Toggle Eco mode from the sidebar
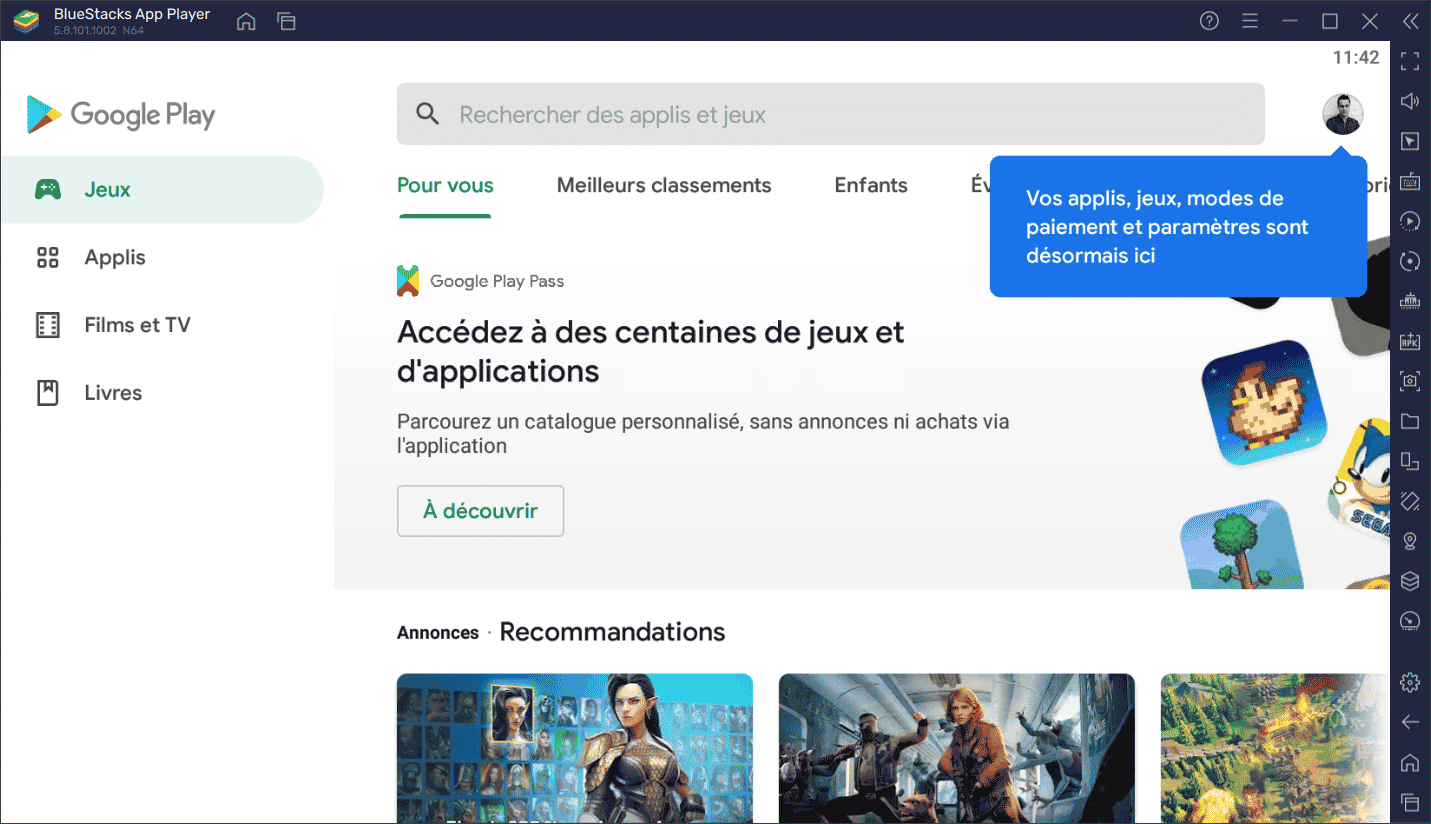 pos(1410,581)
